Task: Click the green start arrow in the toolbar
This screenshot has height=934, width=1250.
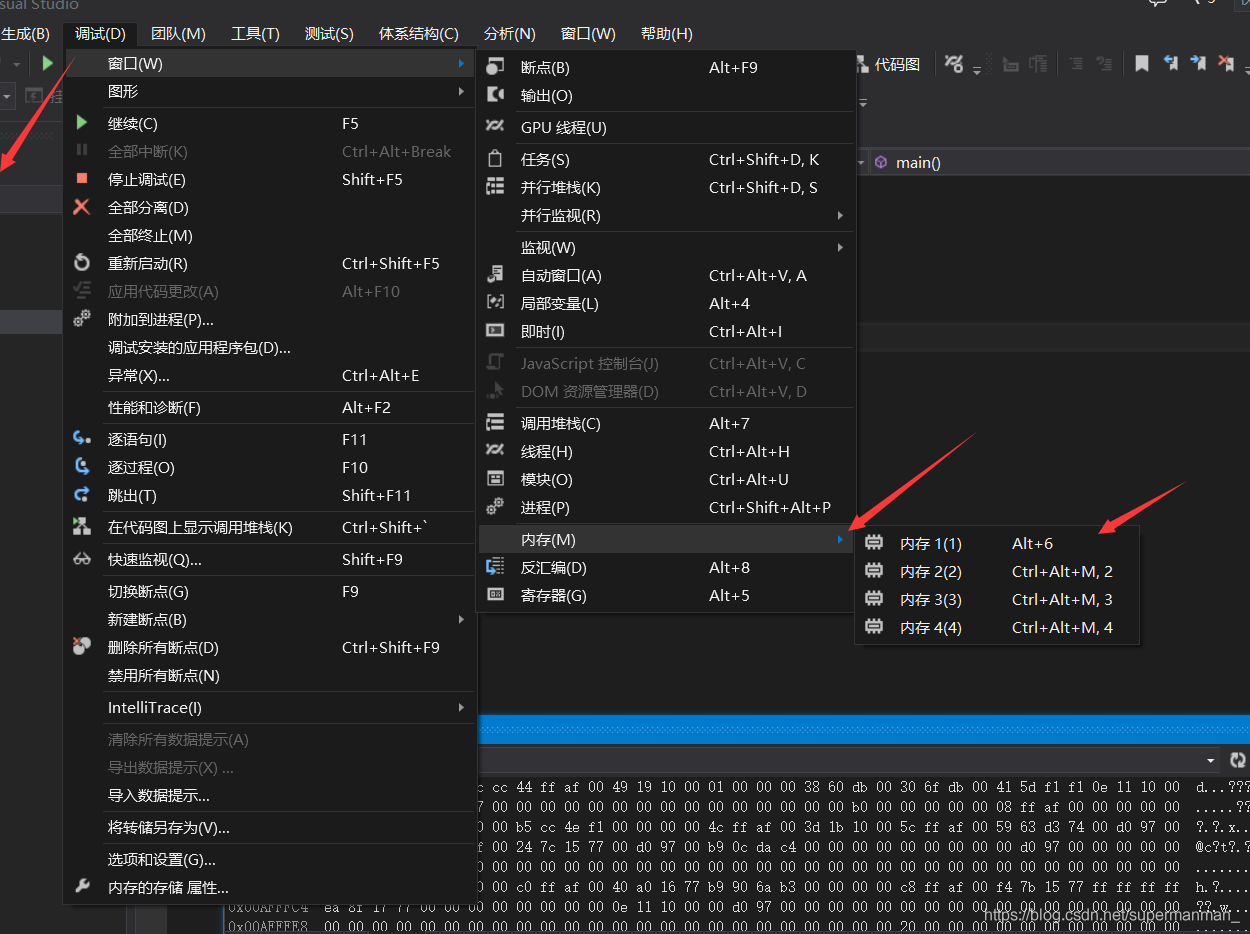Action: point(47,64)
